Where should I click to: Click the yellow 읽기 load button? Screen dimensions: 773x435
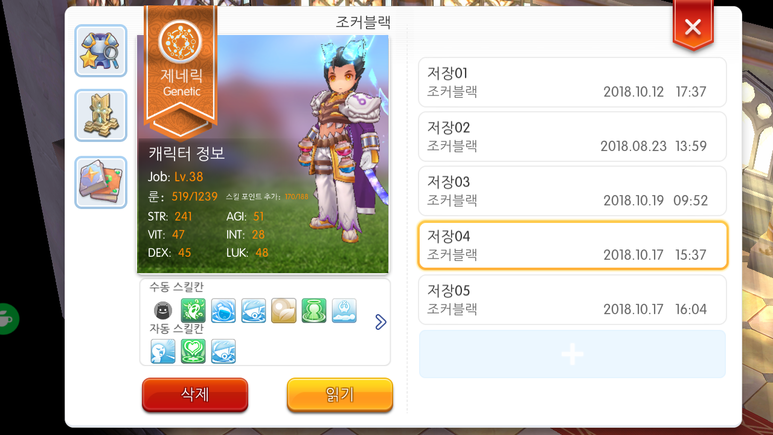pyautogui.click(x=340, y=395)
